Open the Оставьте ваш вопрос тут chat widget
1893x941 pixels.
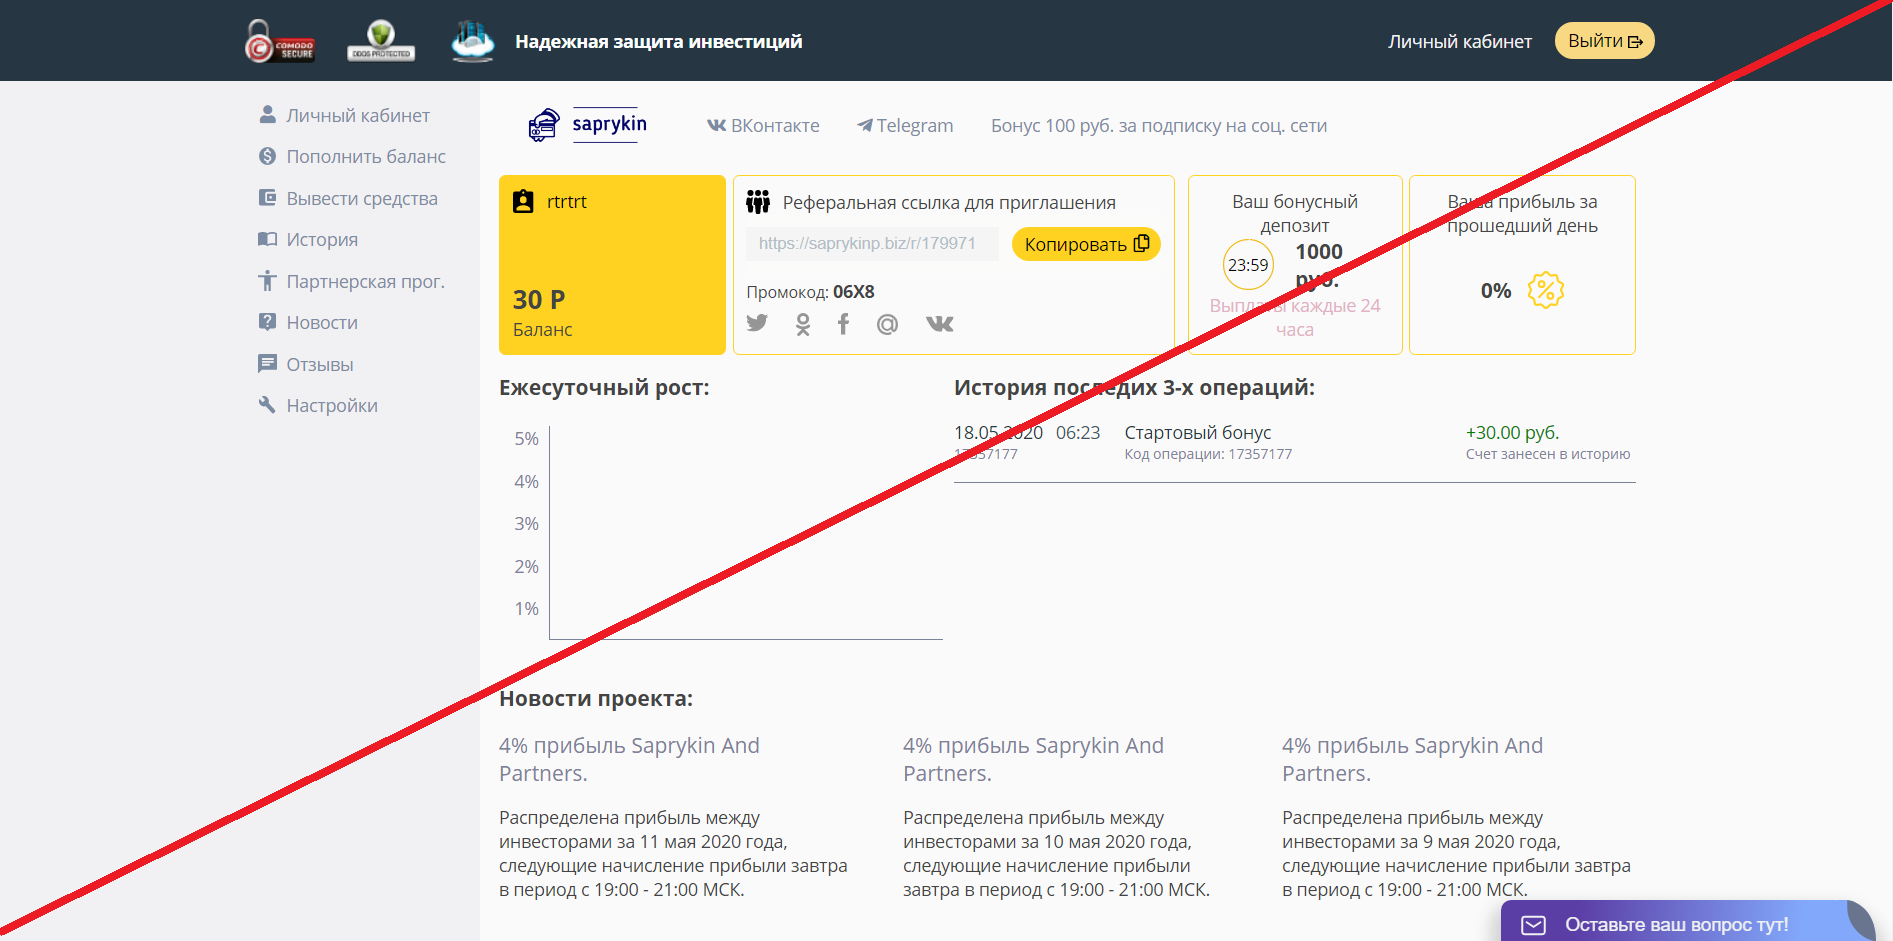[1688, 922]
